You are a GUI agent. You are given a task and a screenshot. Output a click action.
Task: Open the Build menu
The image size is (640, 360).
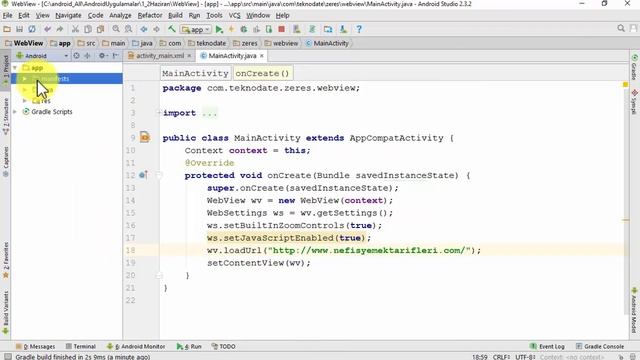tap(175, 15)
